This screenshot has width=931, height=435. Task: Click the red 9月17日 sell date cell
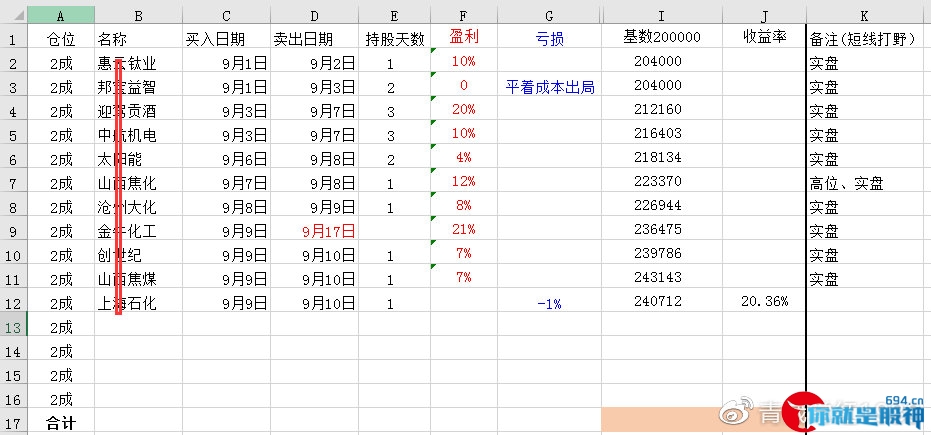[x=314, y=231]
